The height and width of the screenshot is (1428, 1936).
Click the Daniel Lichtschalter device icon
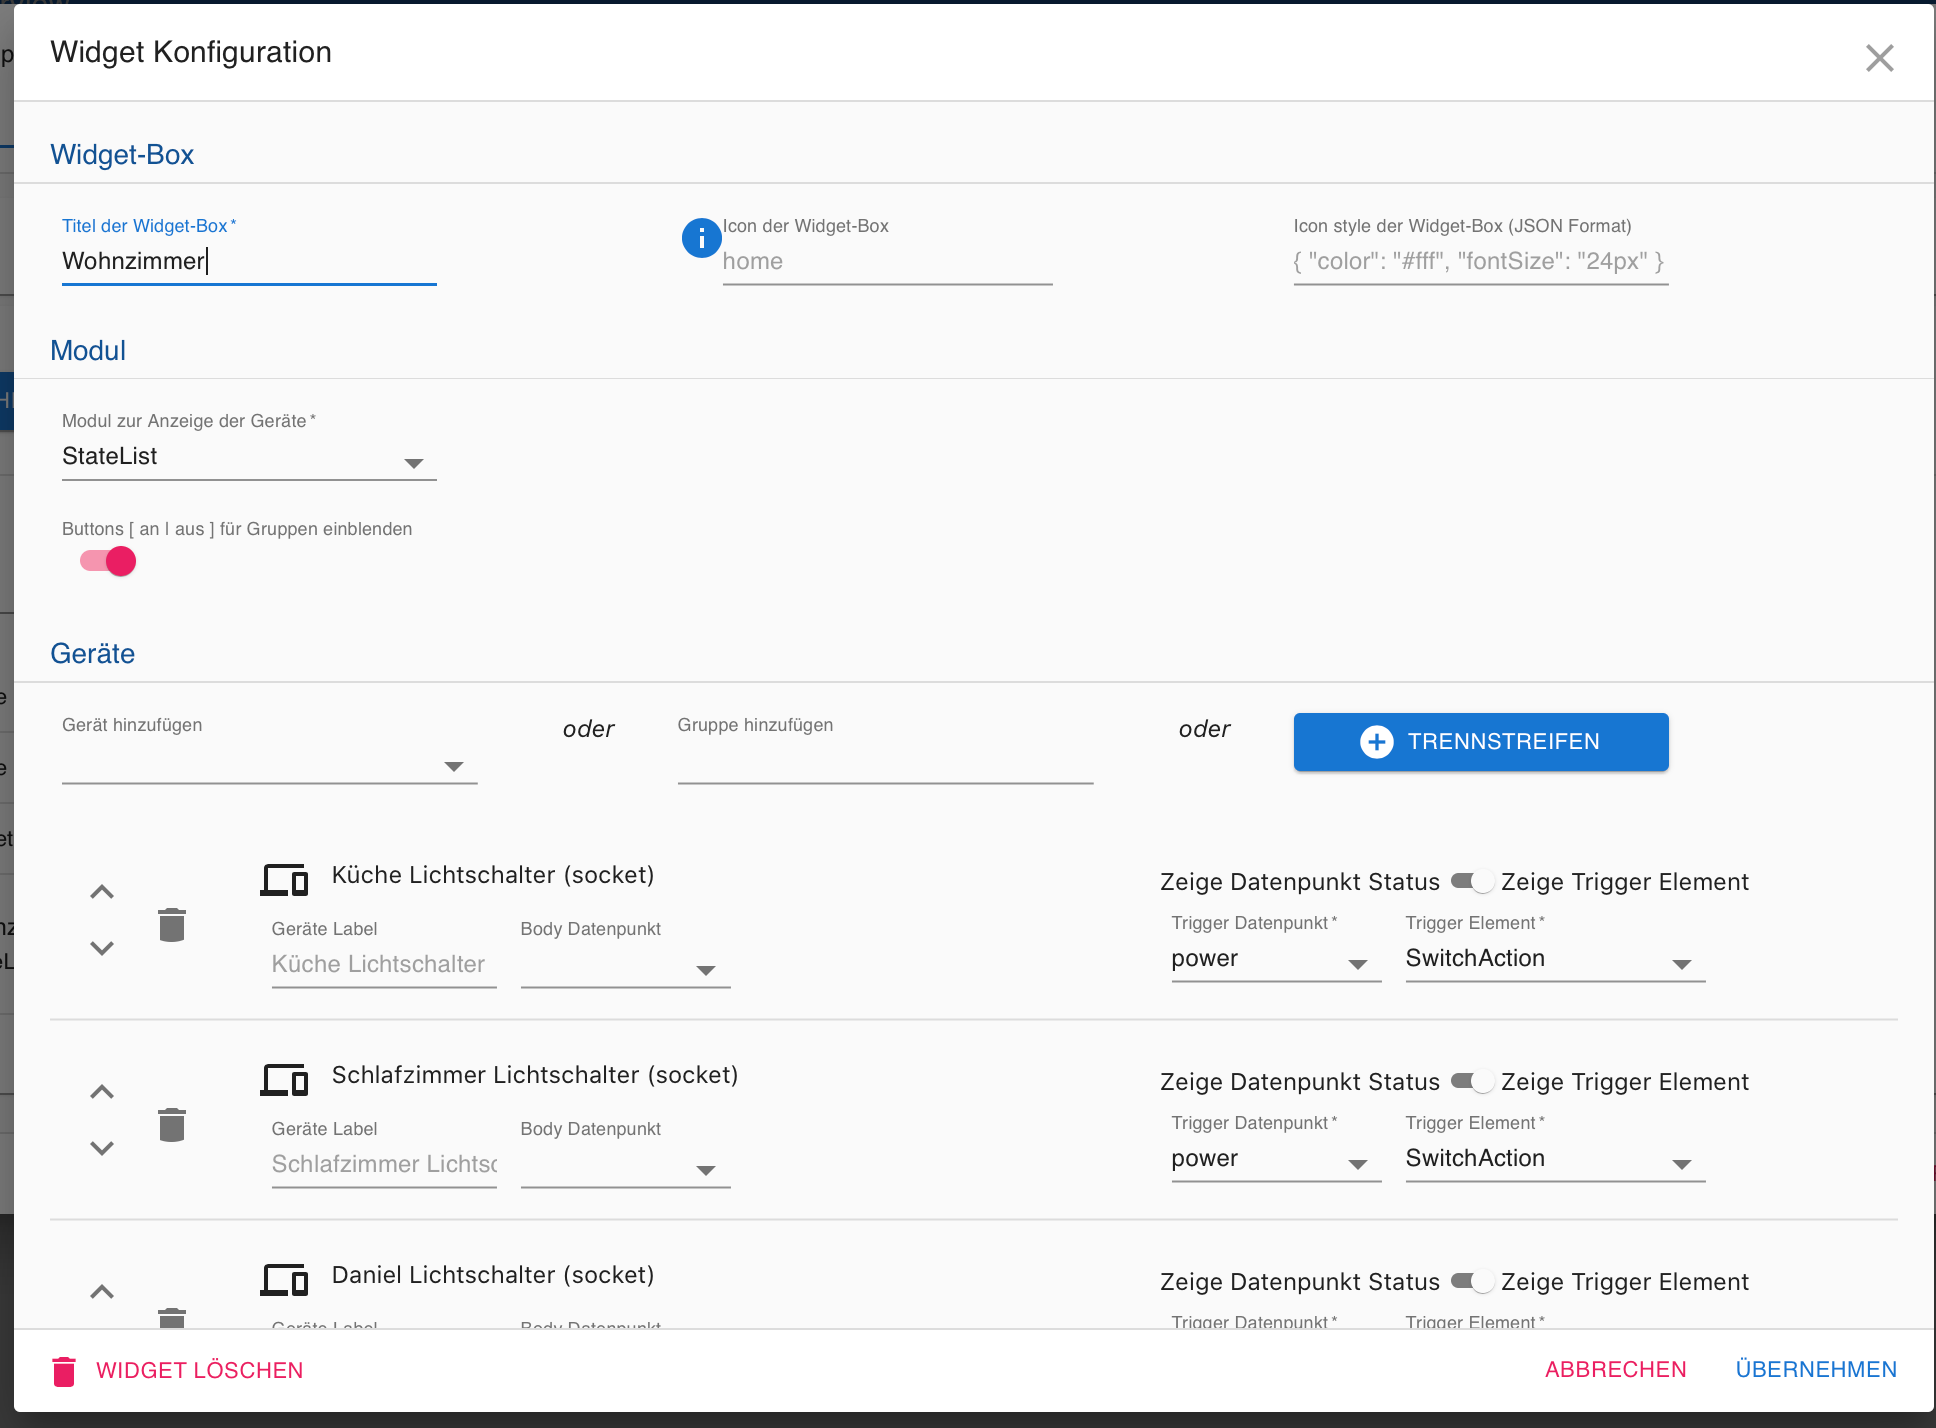(284, 1279)
